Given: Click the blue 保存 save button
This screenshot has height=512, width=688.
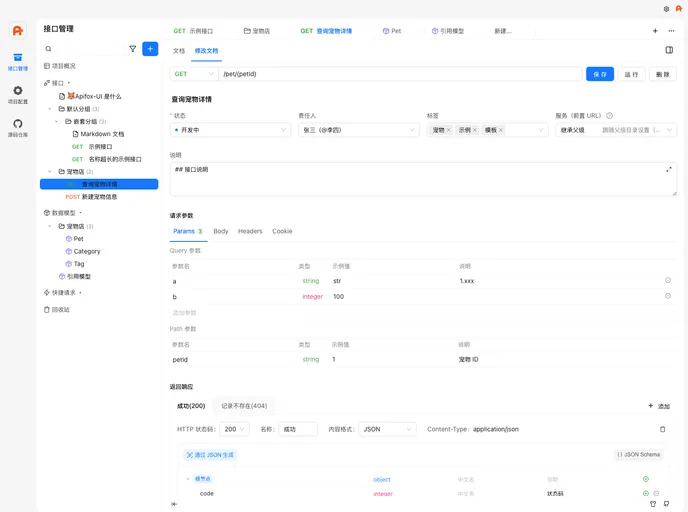Looking at the screenshot, I should pyautogui.click(x=600, y=74).
